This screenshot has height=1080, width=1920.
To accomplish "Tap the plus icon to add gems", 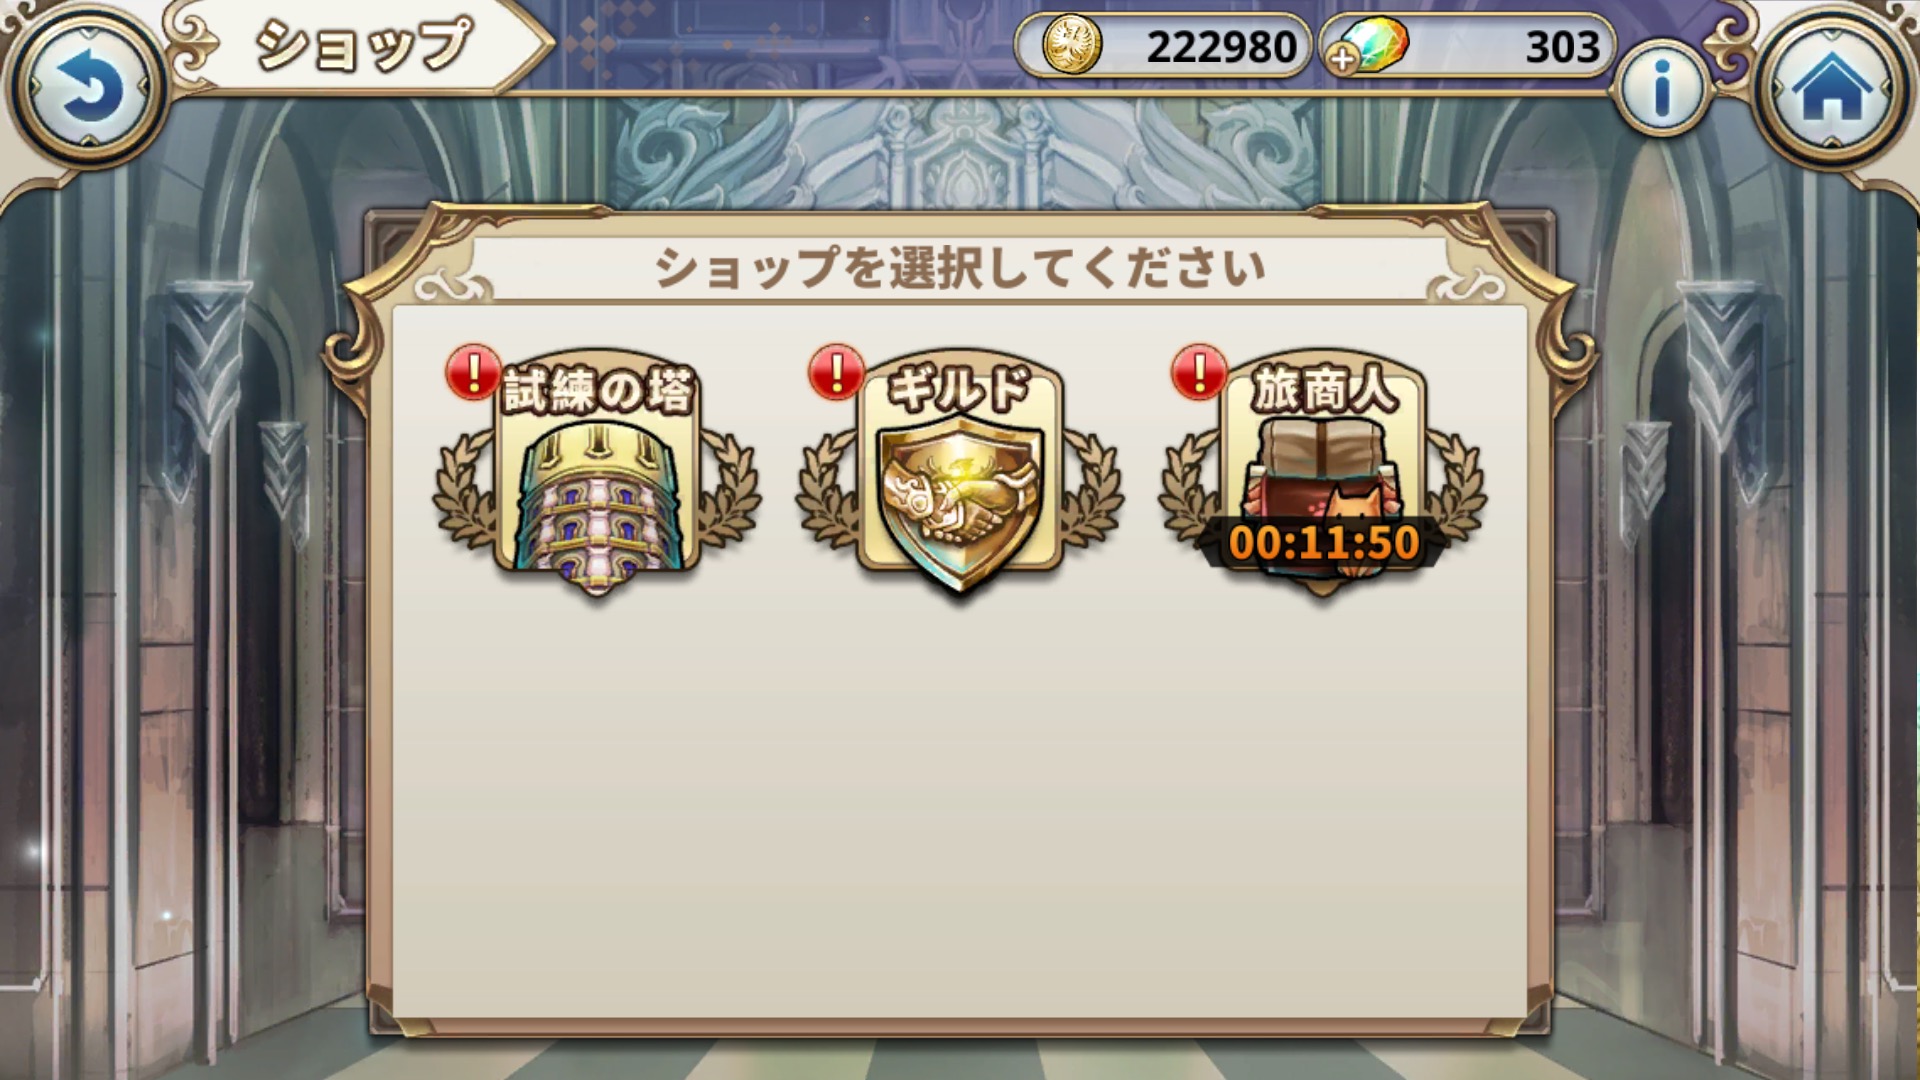I will [1342, 60].
